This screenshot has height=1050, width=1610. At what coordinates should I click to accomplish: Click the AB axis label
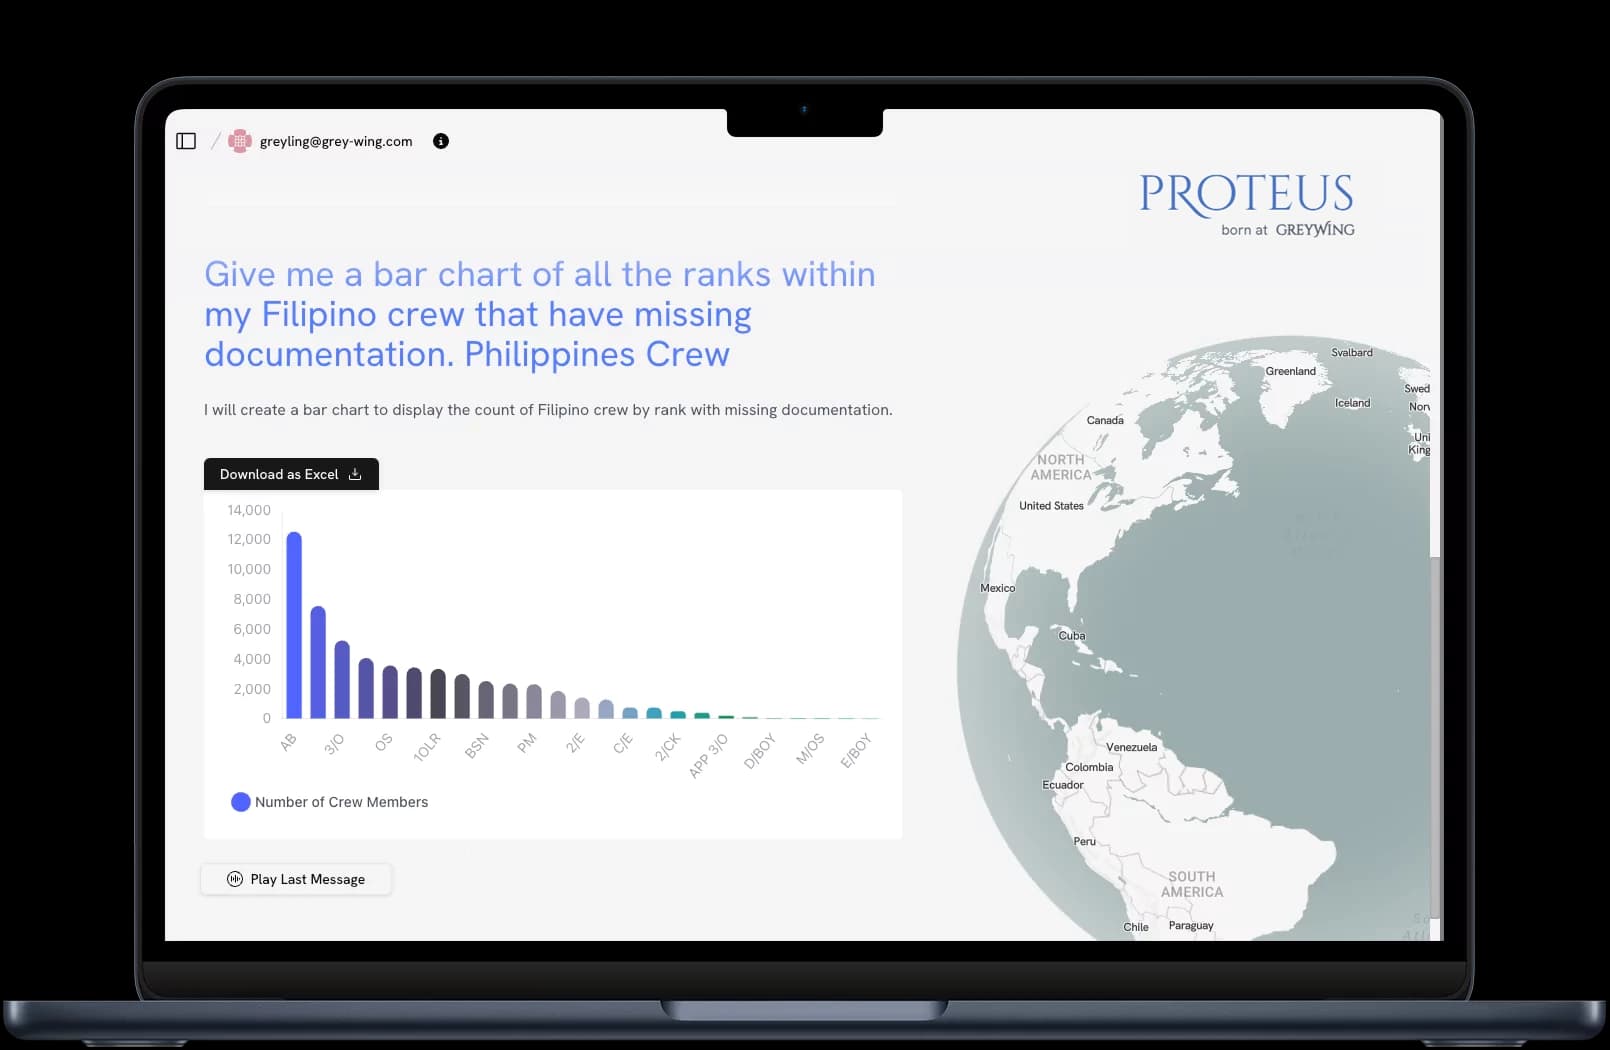(288, 742)
